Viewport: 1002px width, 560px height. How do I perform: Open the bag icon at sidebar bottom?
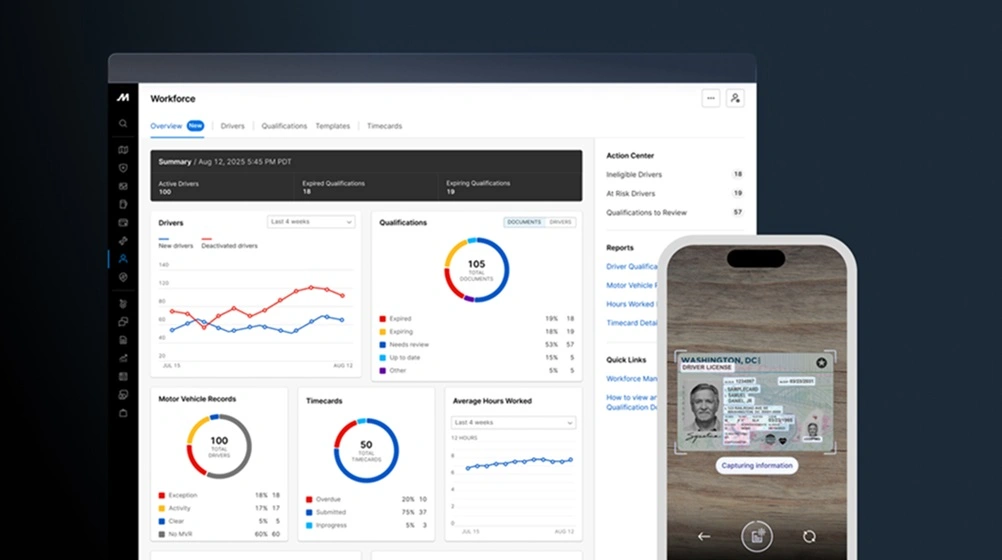[123, 413]
